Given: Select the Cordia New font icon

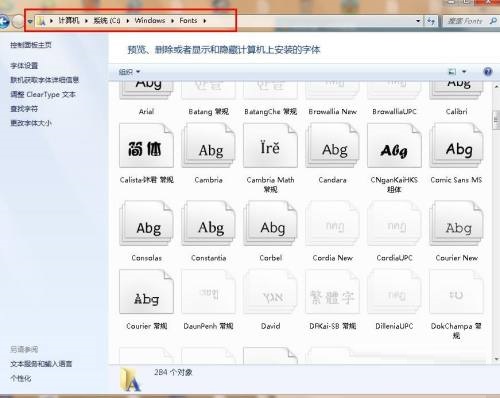Looking at the screenshot, I should coord(332,223).
